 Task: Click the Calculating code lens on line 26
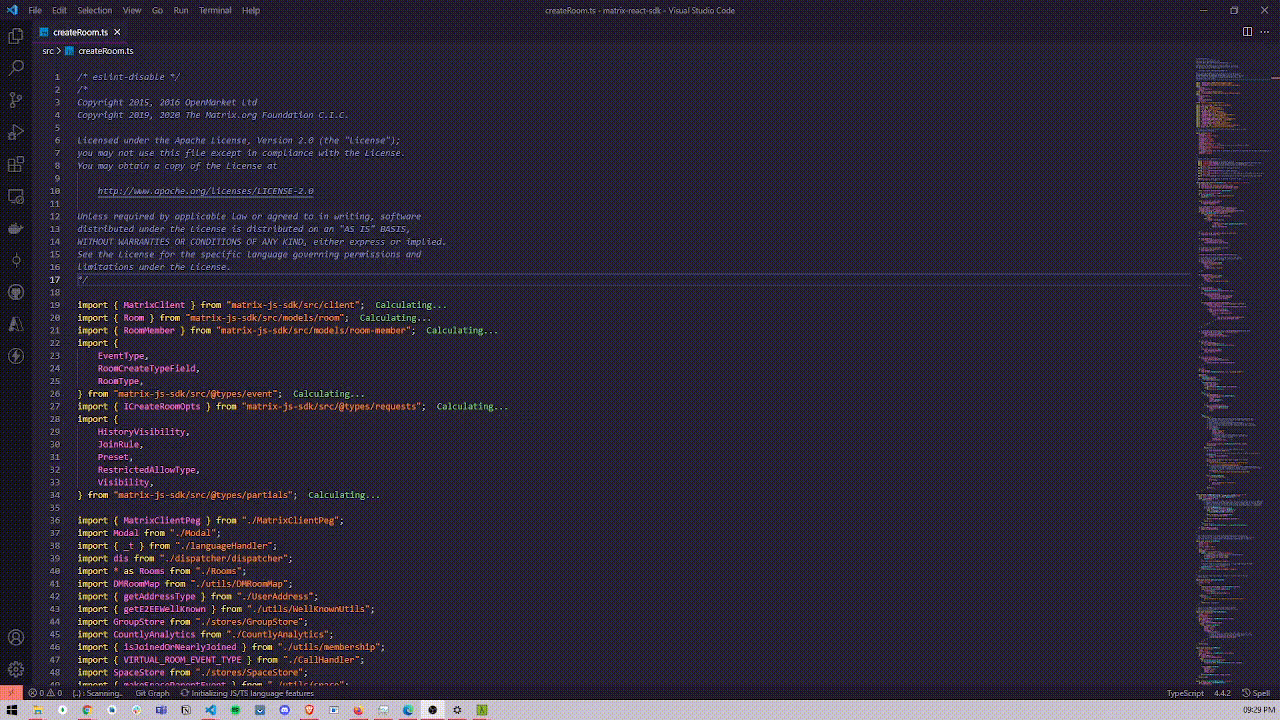(x=329, y=394)
